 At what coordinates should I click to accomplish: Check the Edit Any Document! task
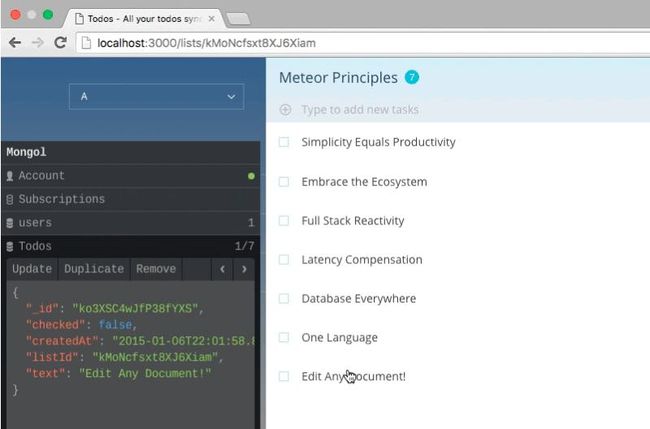point(284,376)
